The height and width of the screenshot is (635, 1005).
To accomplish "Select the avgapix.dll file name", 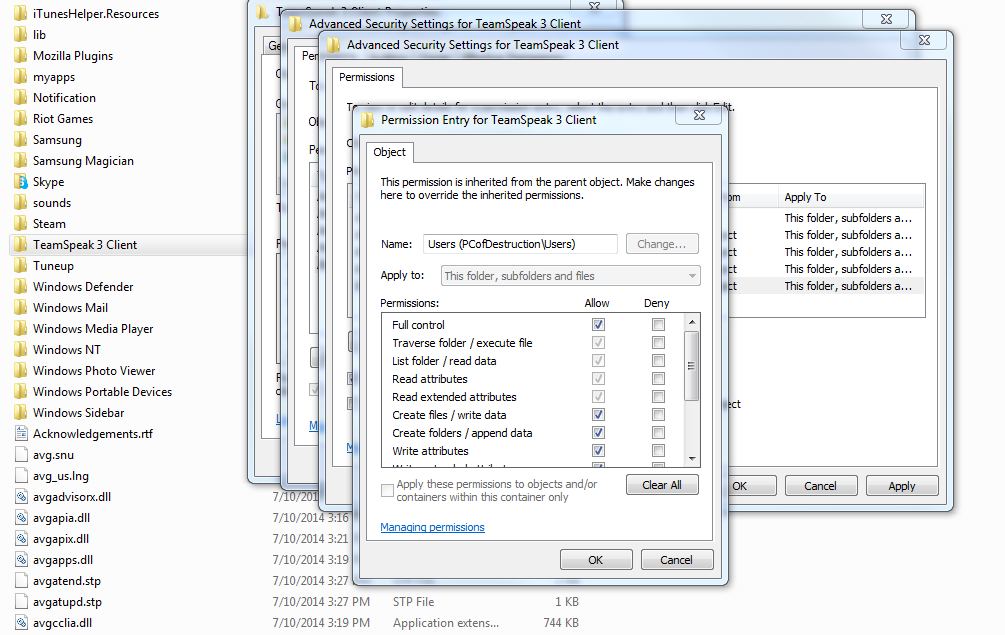I will 61,539.
